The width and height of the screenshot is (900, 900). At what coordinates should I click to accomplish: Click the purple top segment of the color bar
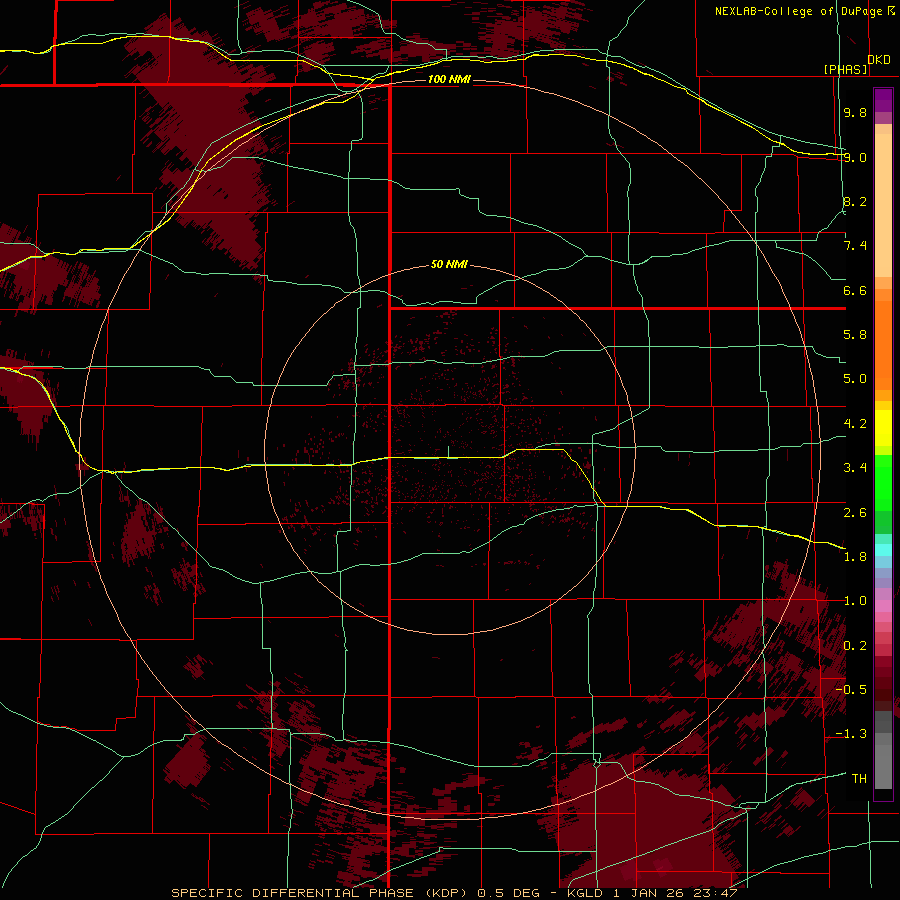(883, 100)
